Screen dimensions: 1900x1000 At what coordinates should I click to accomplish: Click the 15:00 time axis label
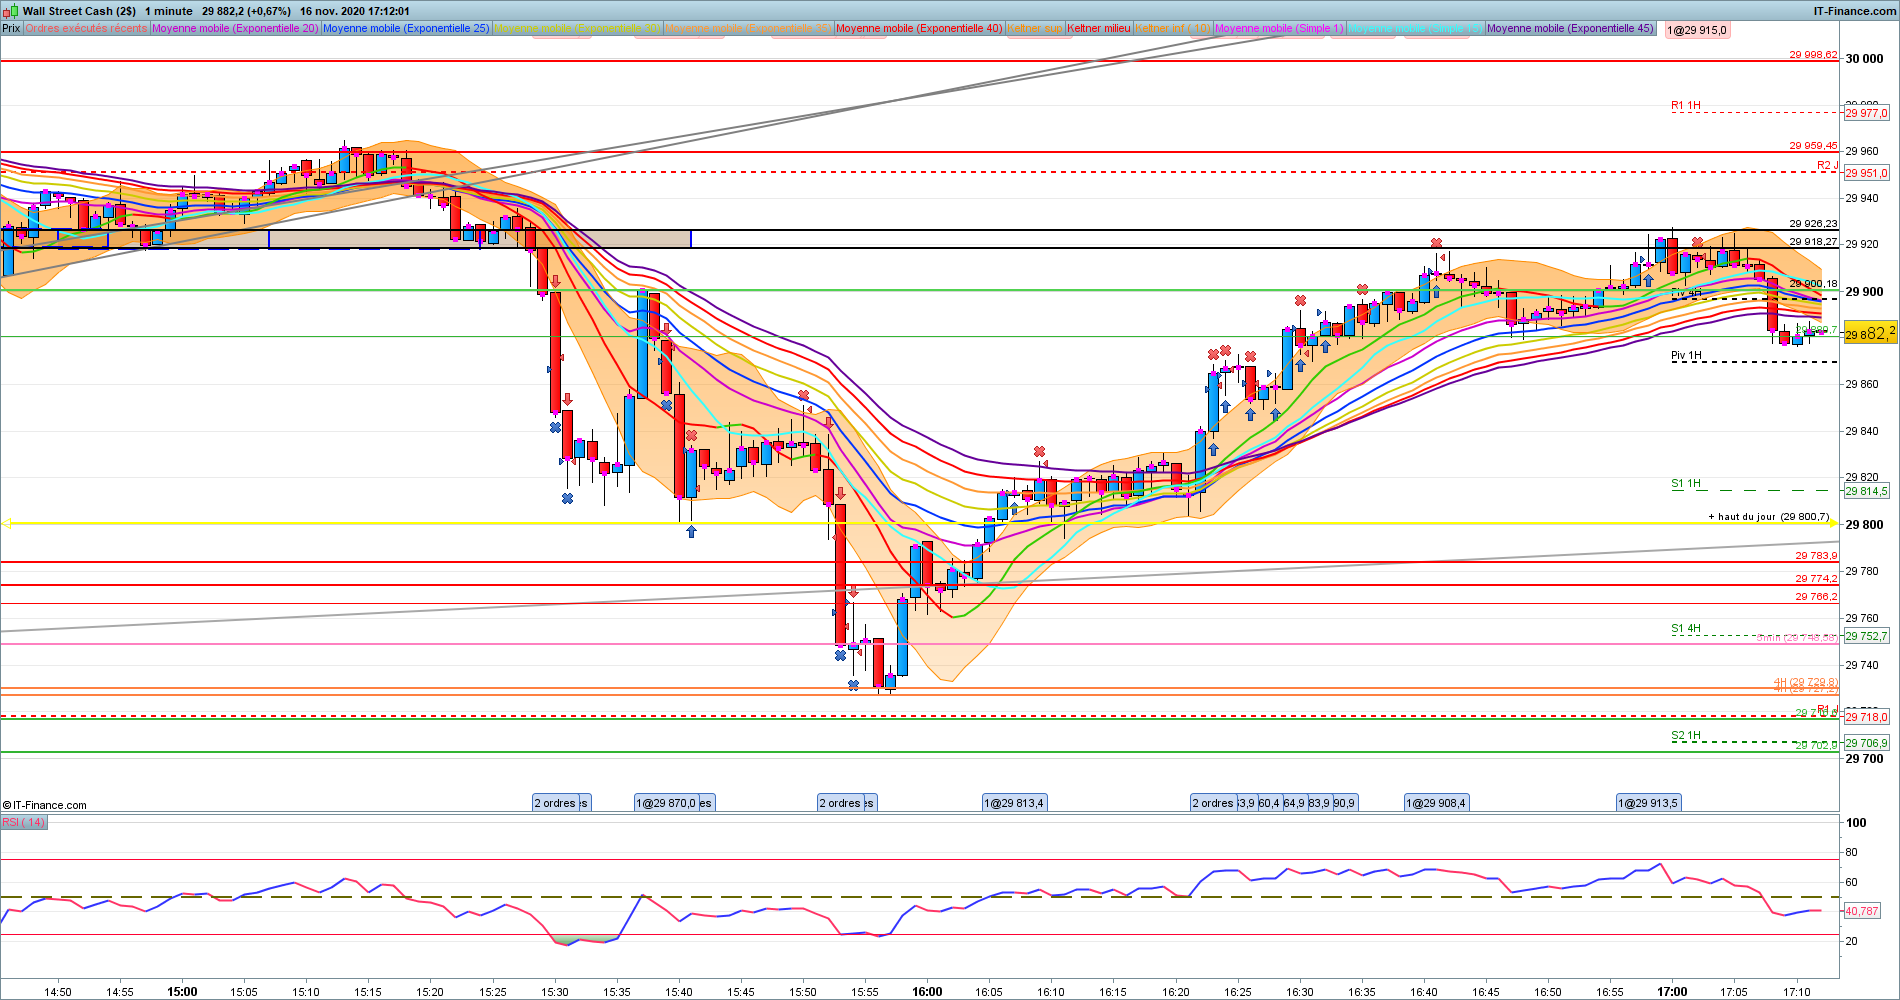tap(182, 992)
